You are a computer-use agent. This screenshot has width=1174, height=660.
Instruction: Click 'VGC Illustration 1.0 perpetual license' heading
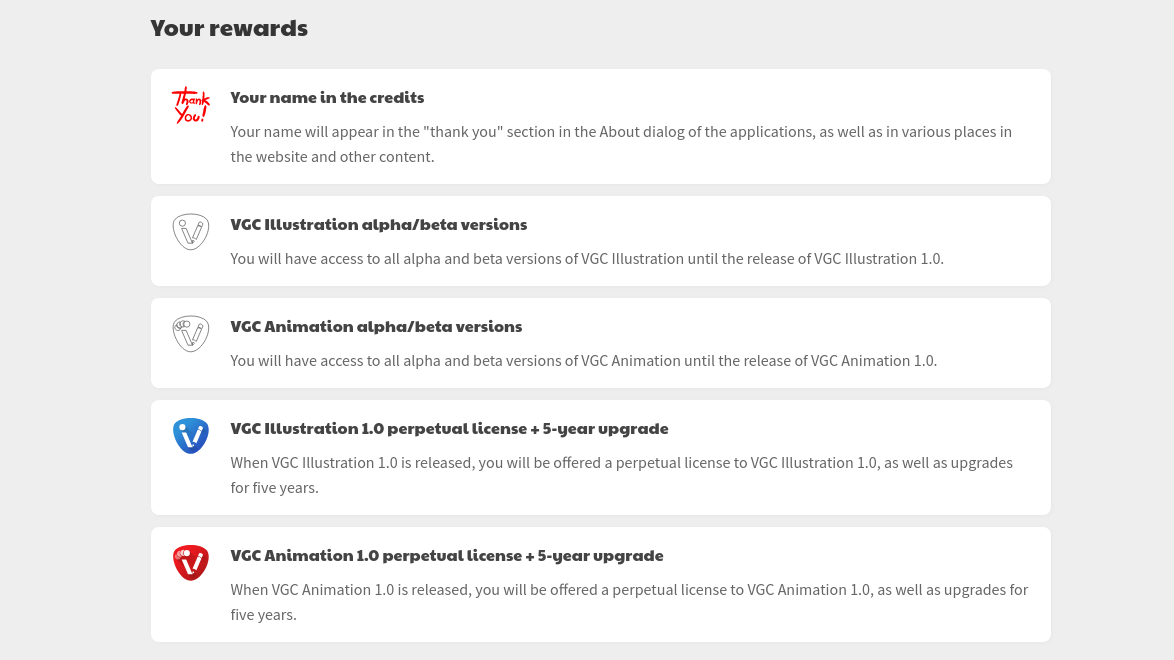449,429
